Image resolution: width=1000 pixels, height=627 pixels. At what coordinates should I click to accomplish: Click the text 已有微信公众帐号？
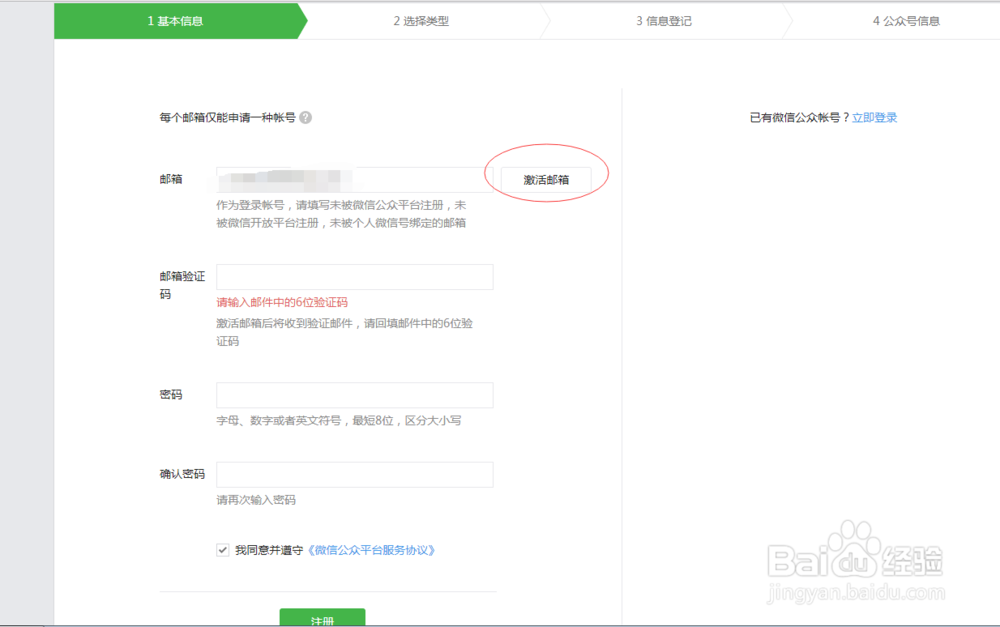[800, 117]
